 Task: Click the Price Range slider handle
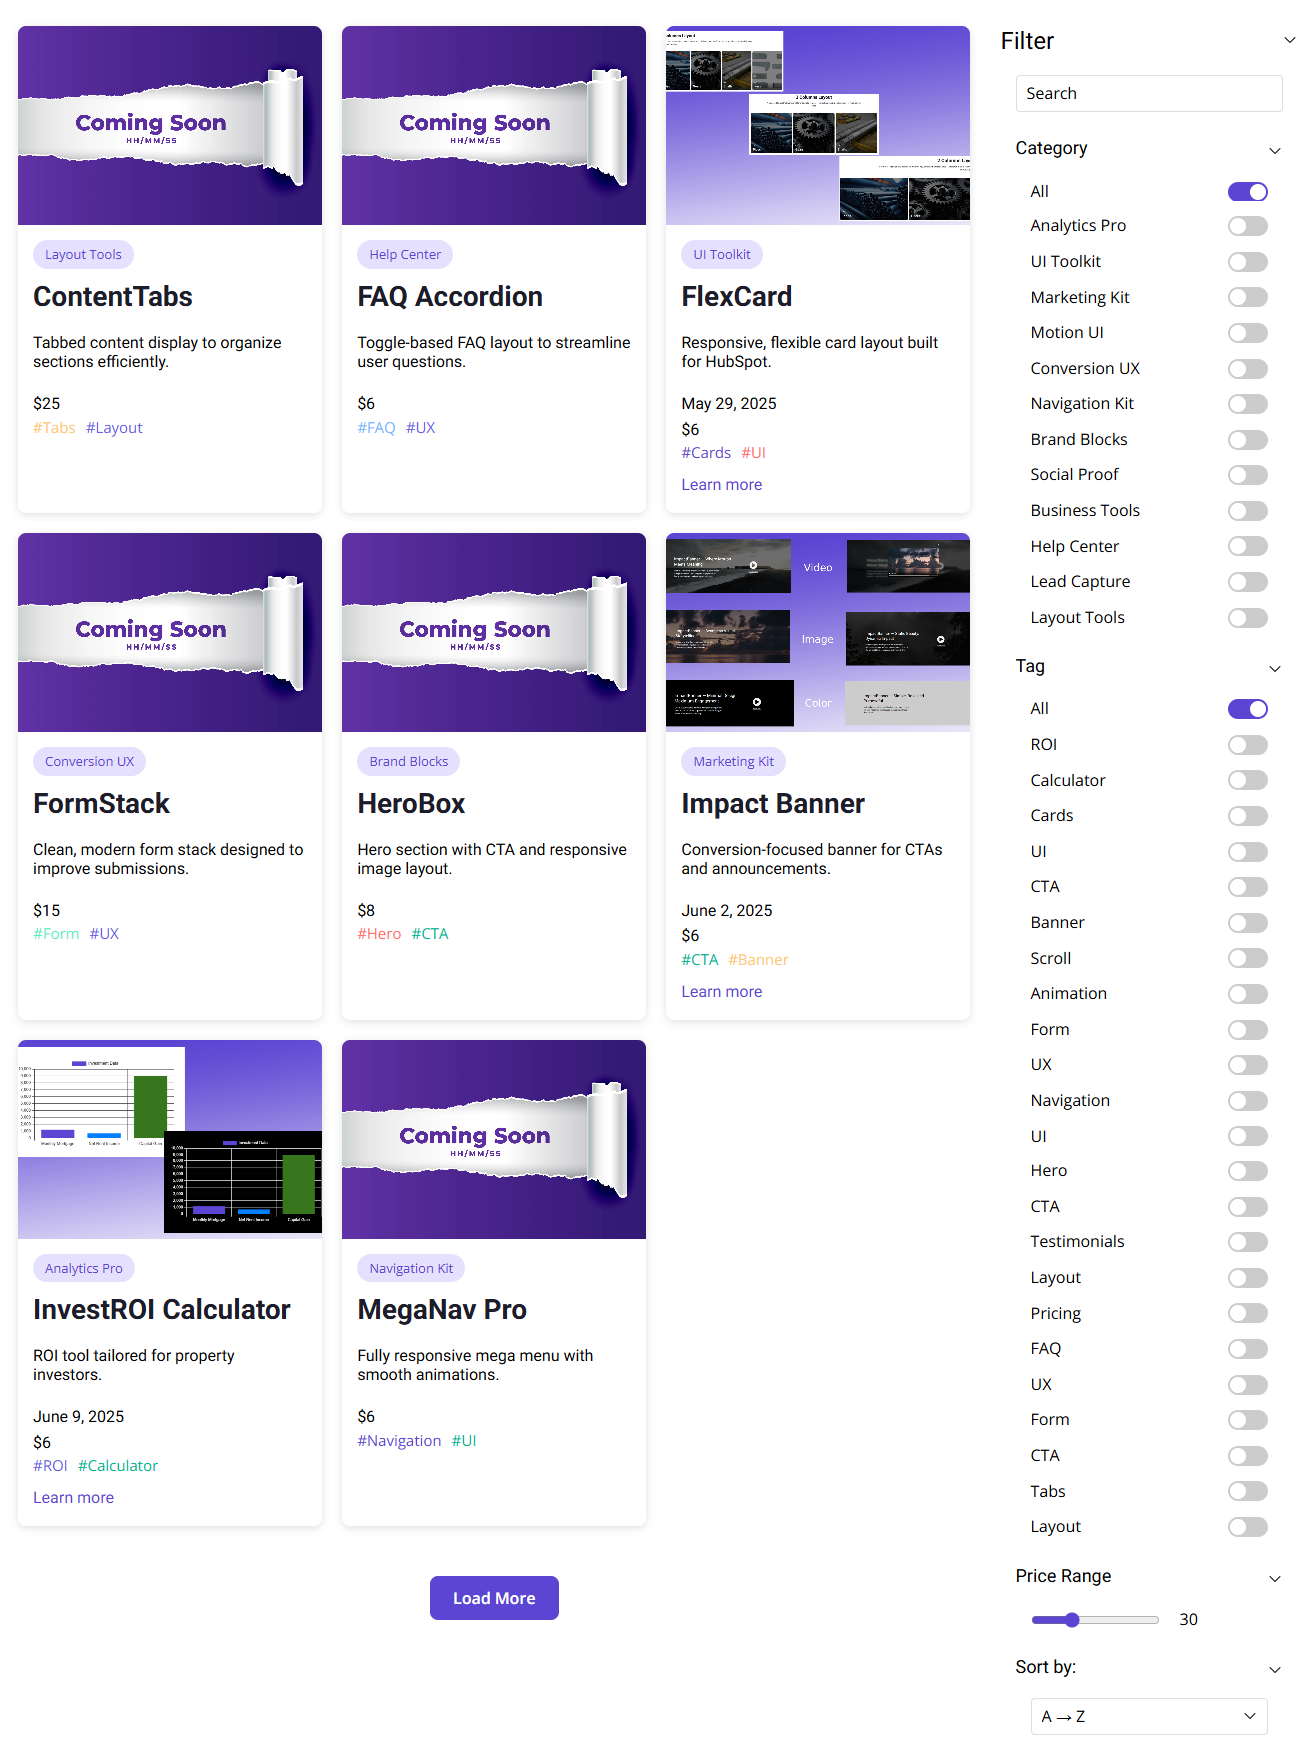[1072, 1620]
